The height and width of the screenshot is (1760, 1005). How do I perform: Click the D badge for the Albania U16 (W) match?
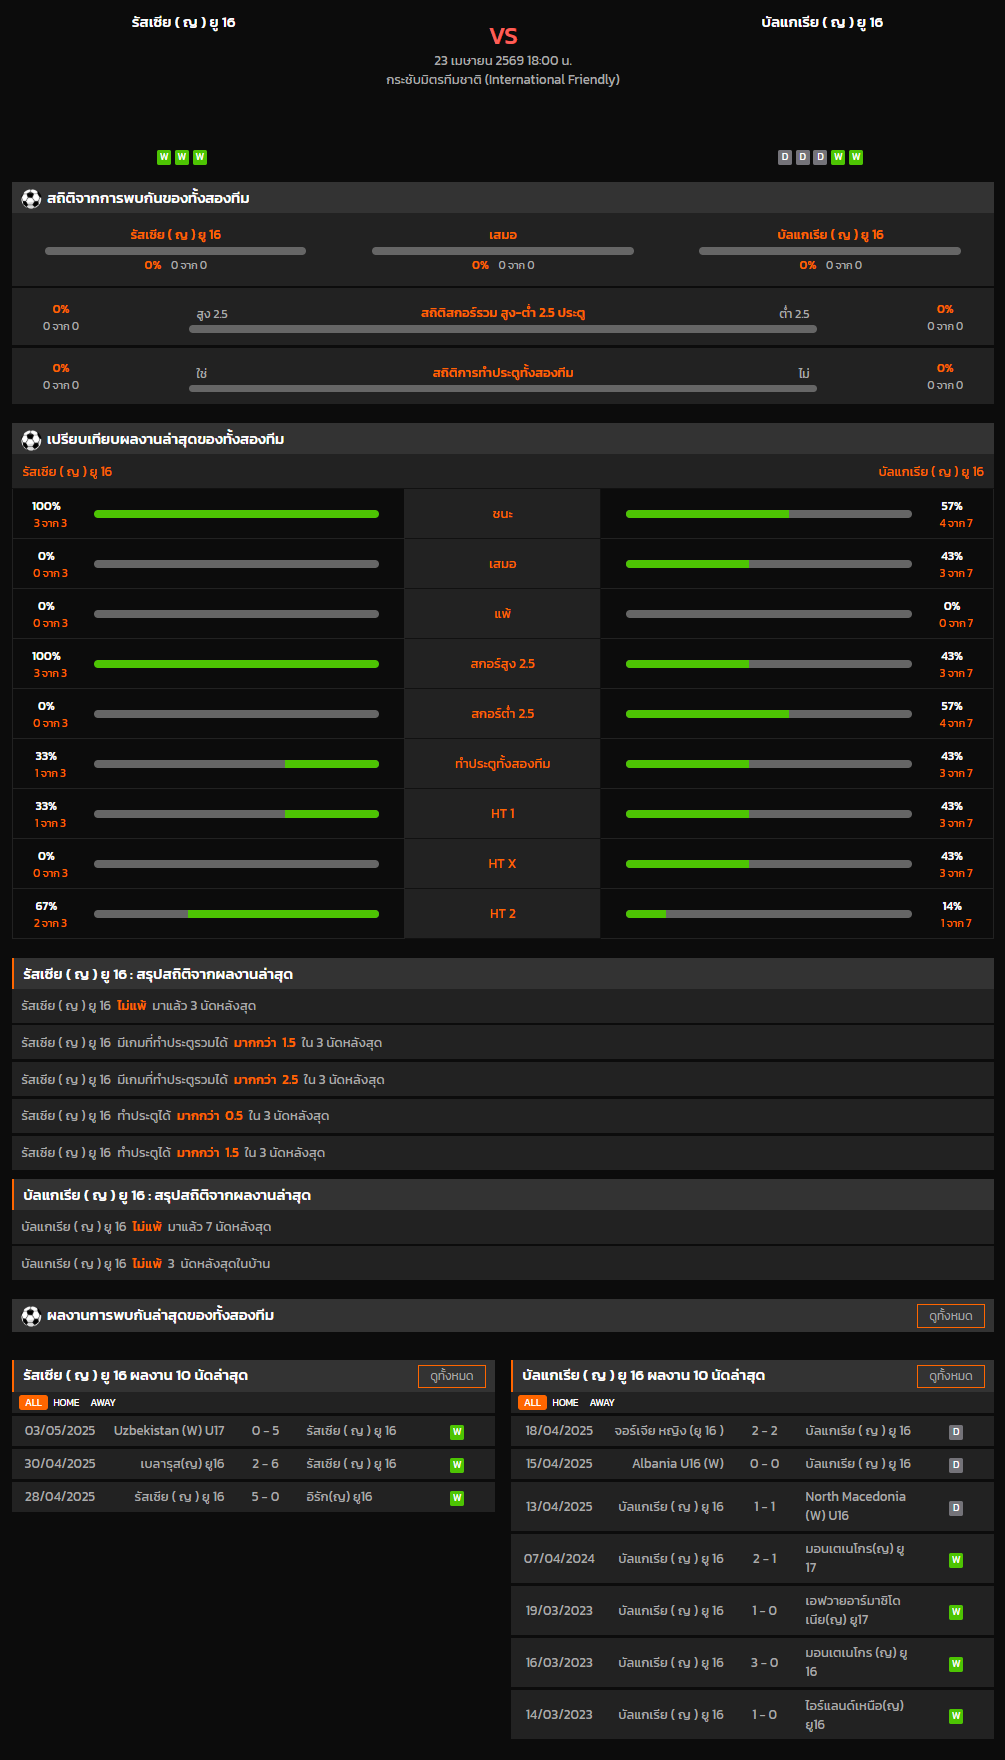tap(956, 1465)
